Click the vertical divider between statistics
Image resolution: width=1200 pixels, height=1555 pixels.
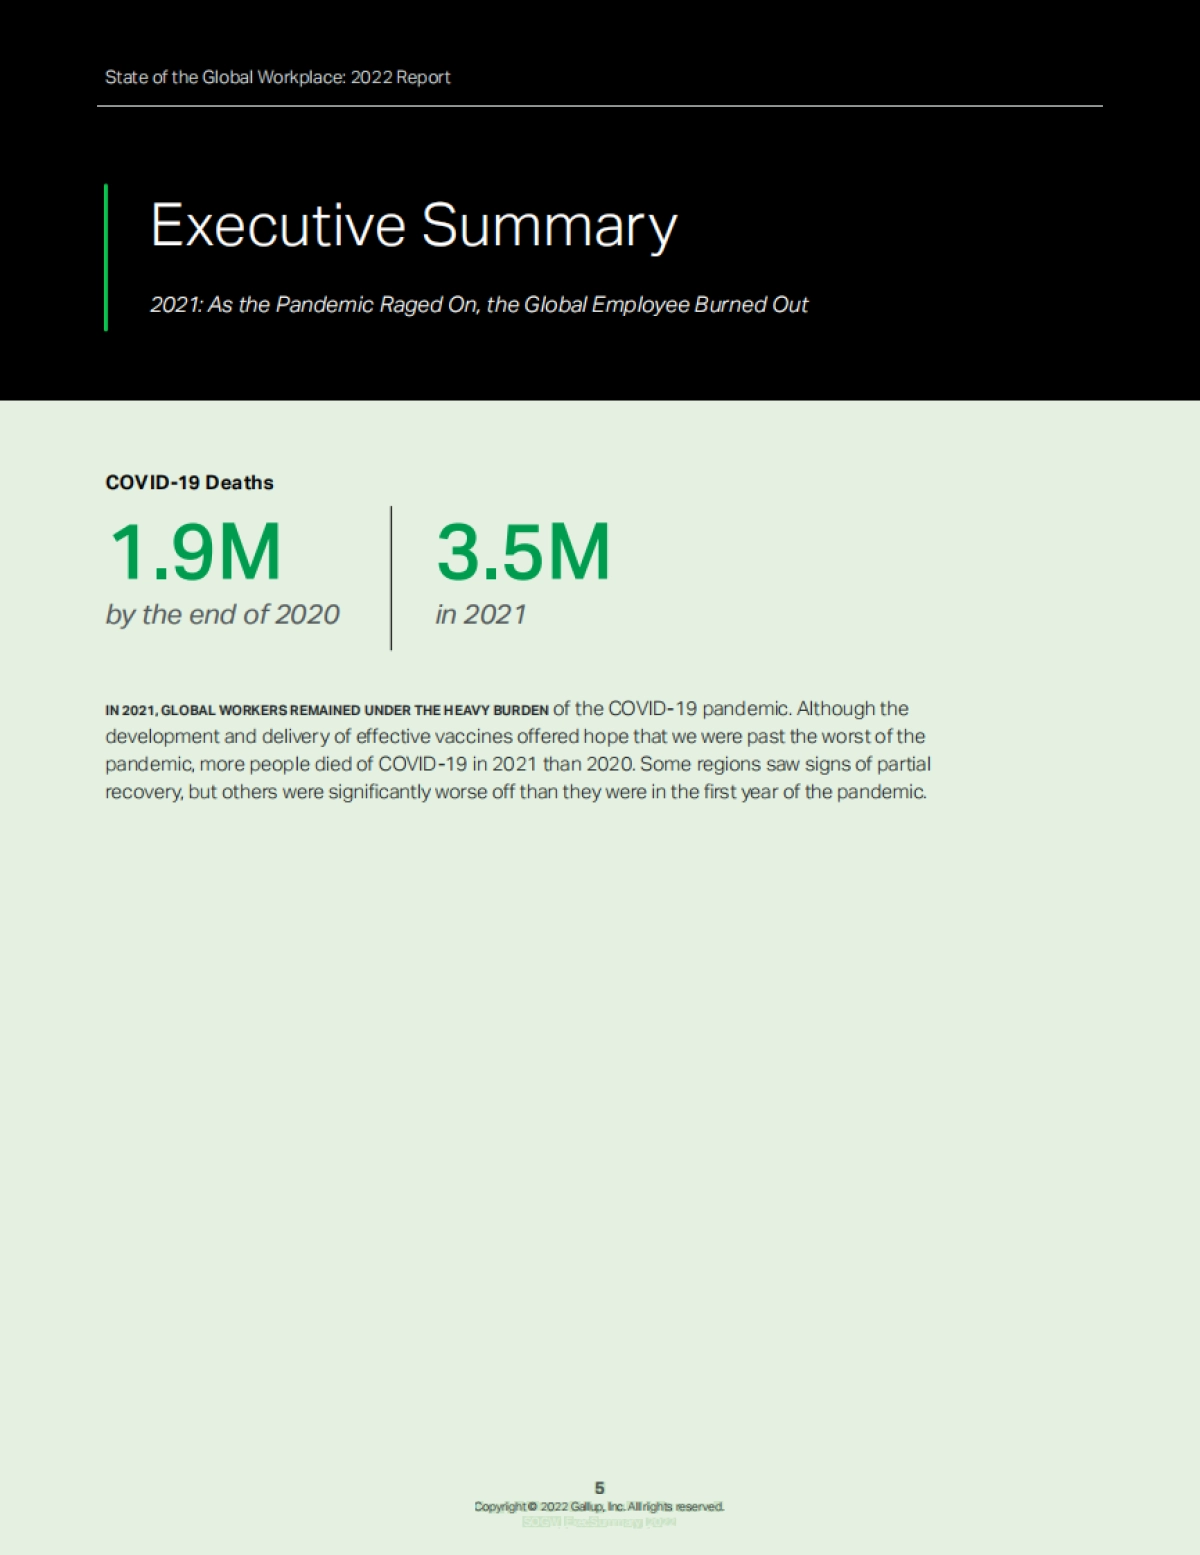tap(391, 578)
